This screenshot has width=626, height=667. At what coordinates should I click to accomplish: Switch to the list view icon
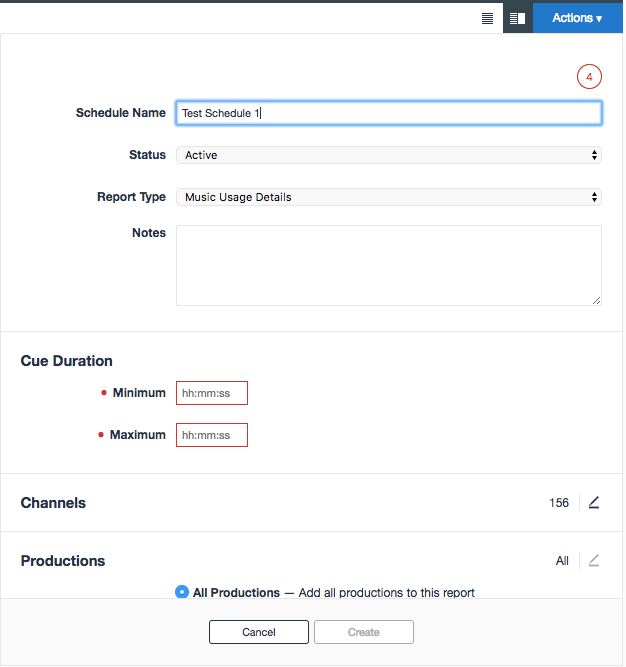pyautogui.click(x=487, y=18)
